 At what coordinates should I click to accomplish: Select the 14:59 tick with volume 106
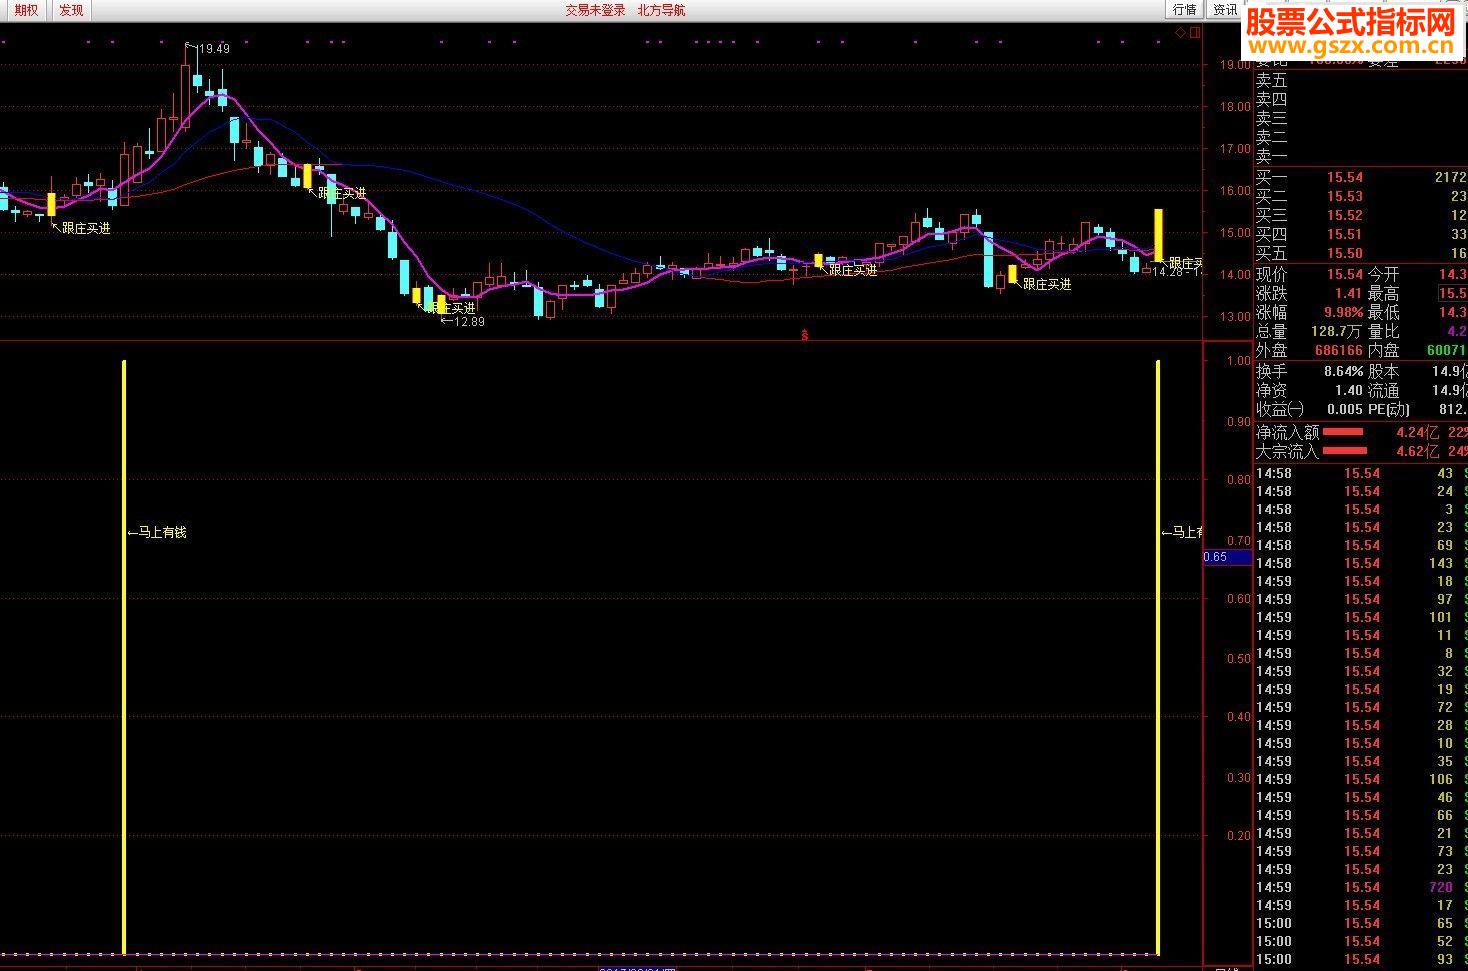[x=1361, y=779]
